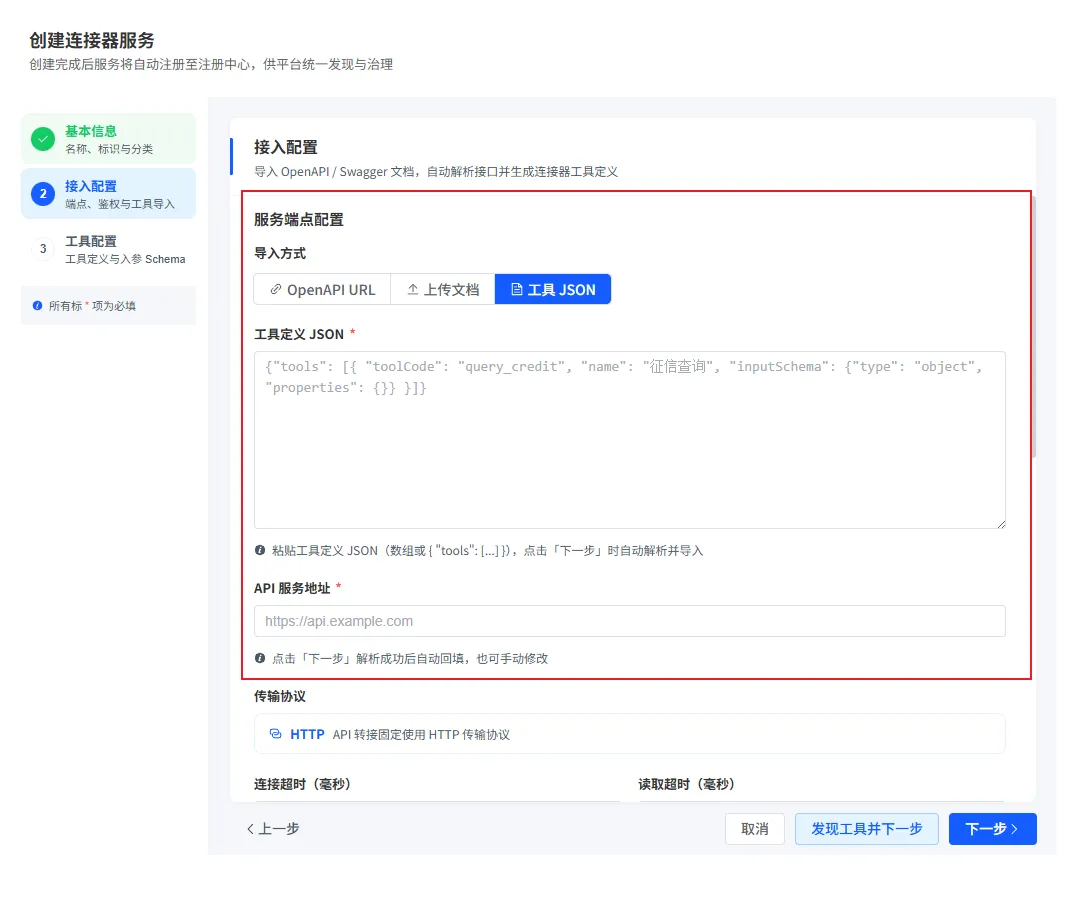Image resolution: width=1072 pixels, height=903 pixels.
Task: Click the vertical scrollbar of the config panel
Action: [x=1034, y=327]
